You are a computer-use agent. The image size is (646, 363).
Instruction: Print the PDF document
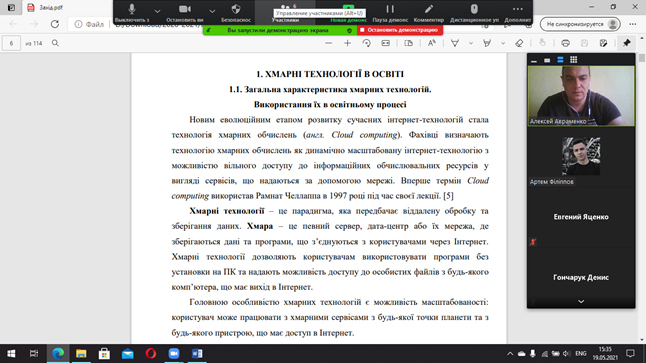[565, 43]
